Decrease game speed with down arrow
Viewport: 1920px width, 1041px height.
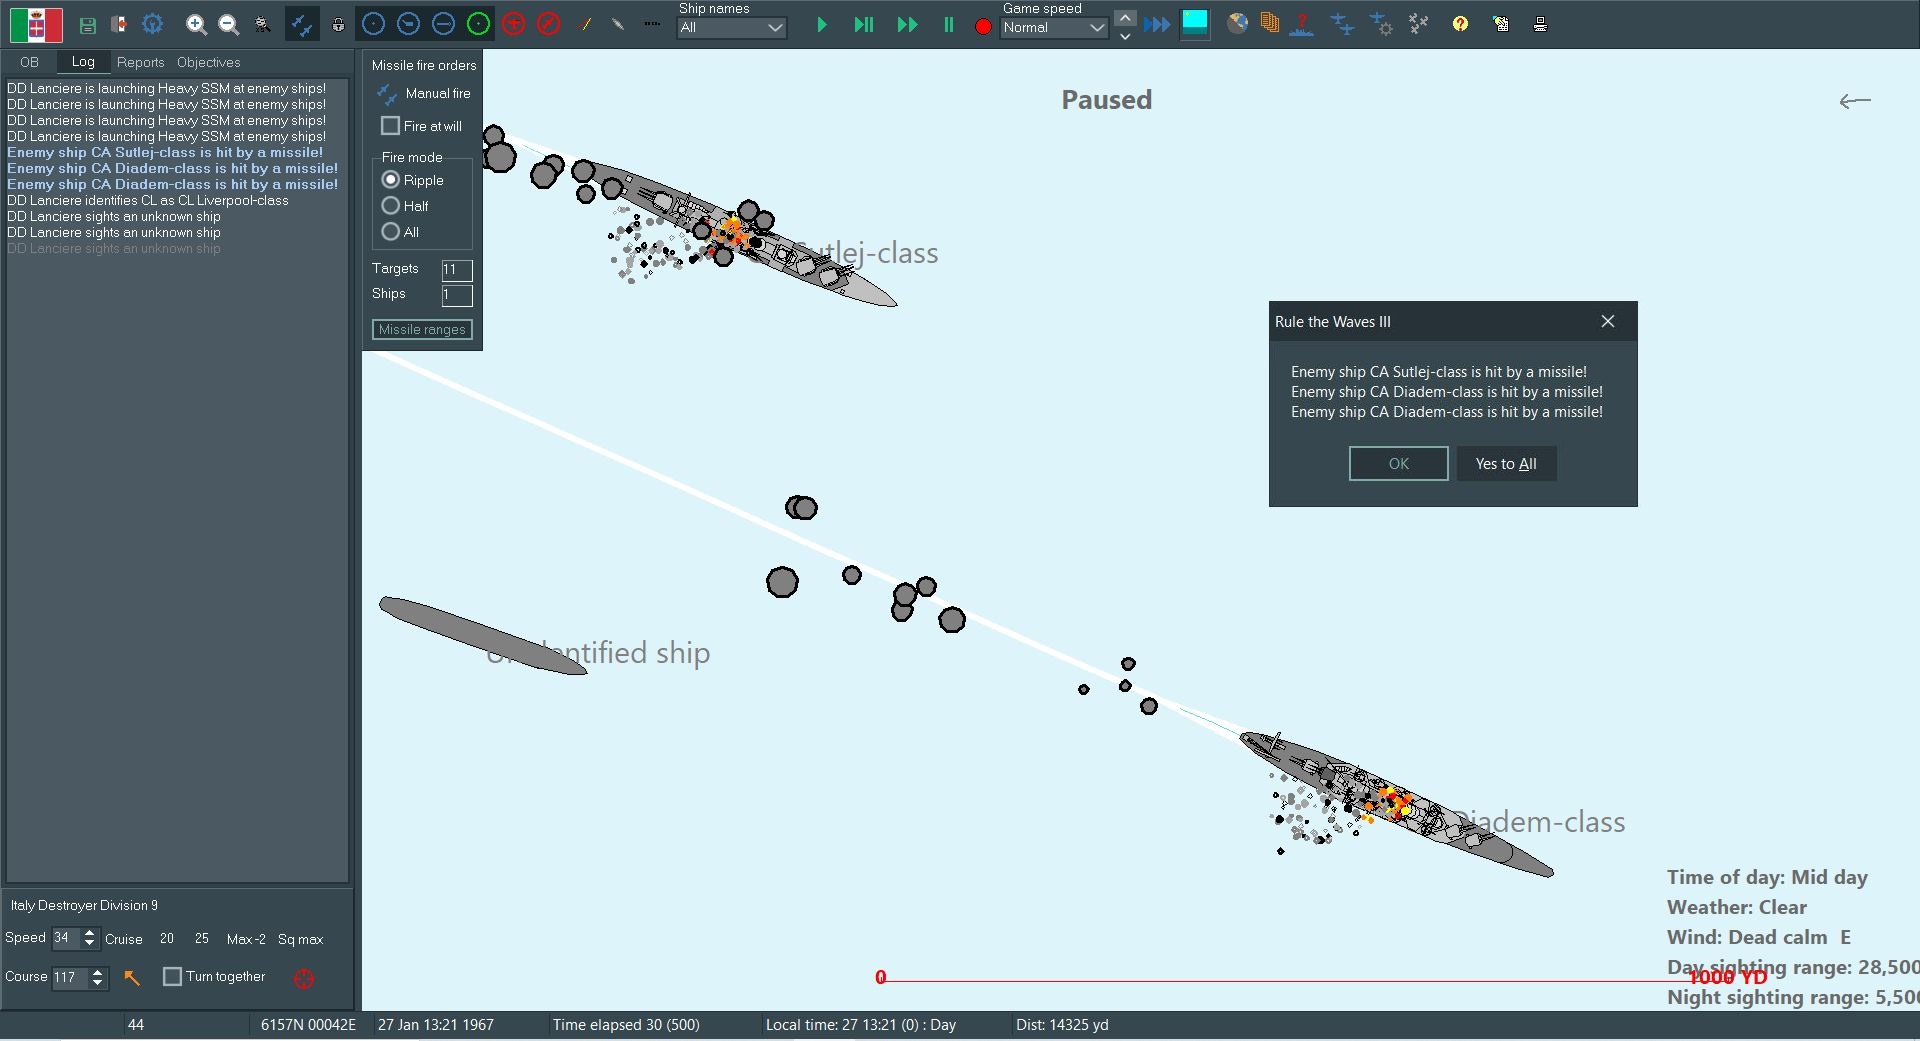tap(1125, 36)
